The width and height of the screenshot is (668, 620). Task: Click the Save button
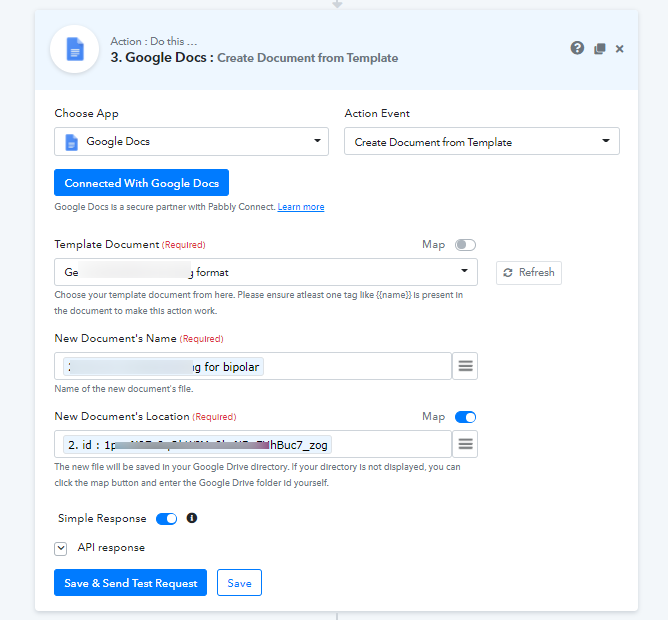click(x=239, y=583)
